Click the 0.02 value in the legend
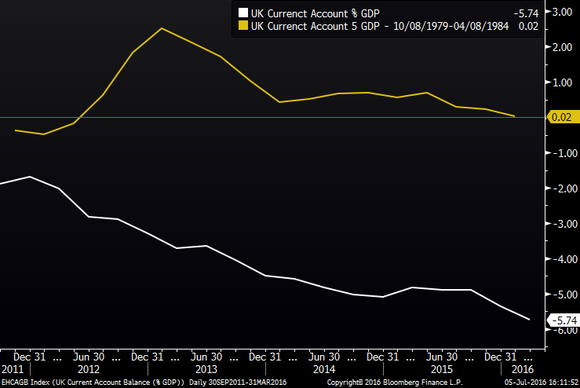 pos(528,26)
